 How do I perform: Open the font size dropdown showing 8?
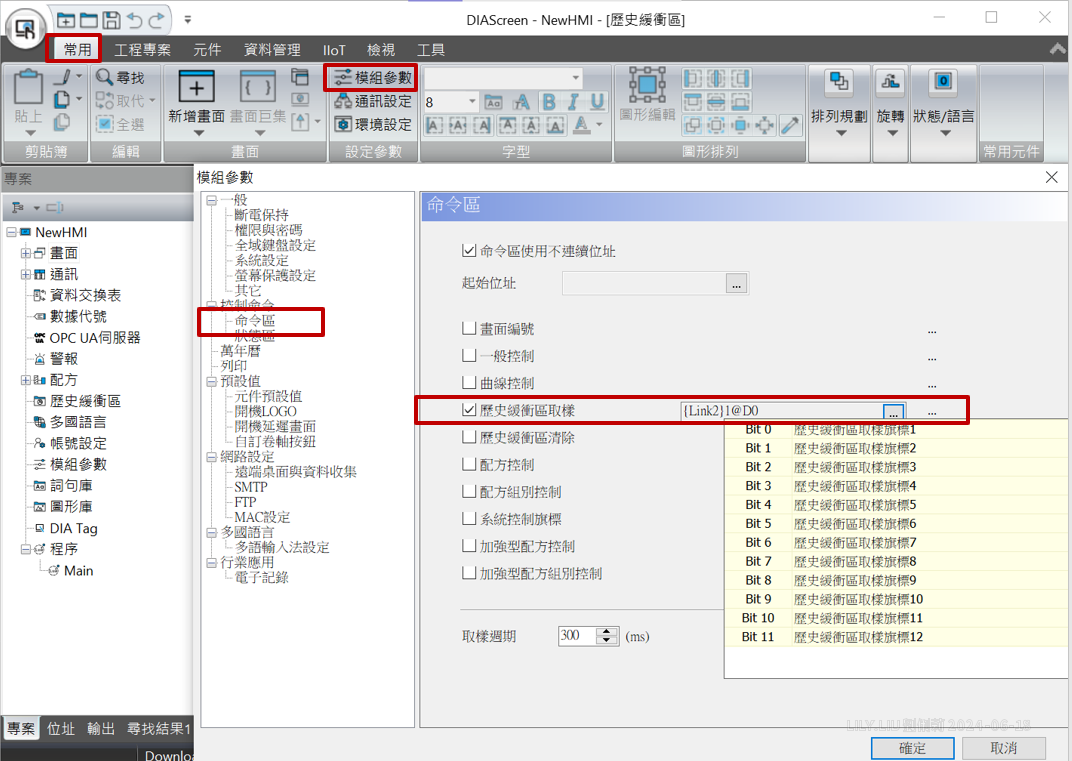(x=472, y=102)
